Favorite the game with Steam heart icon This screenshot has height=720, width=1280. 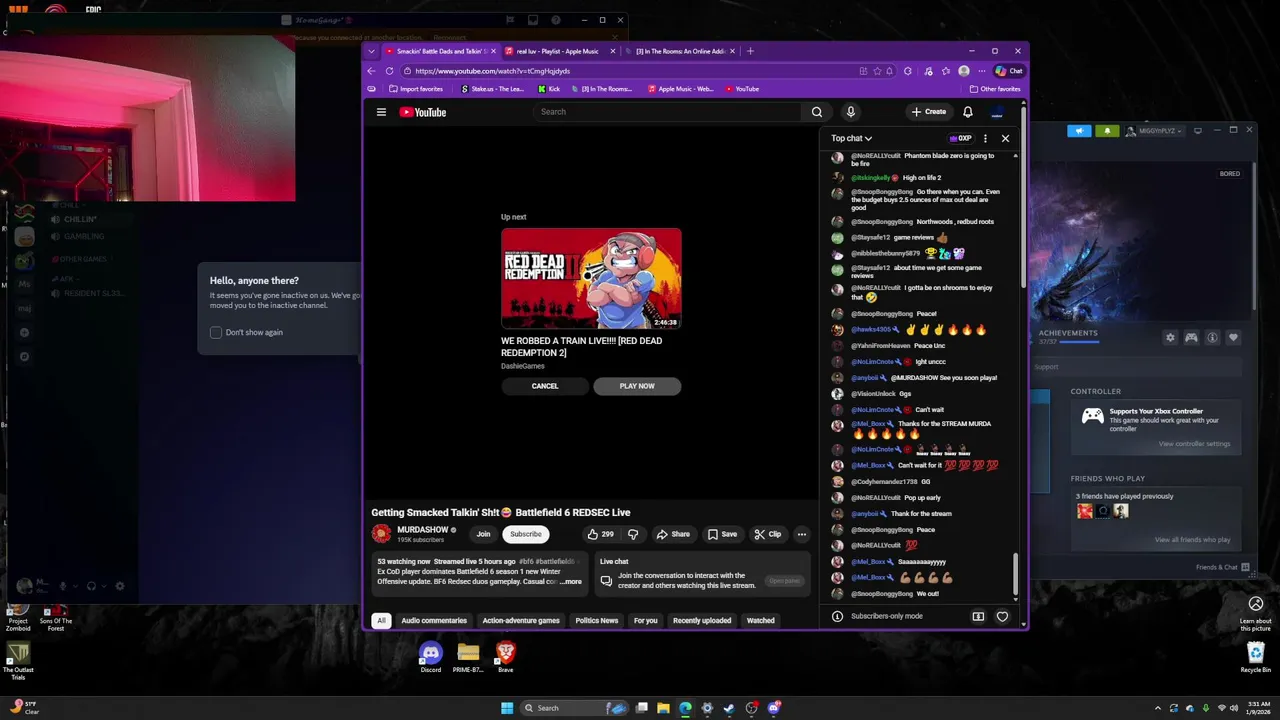pos(1233,338)
